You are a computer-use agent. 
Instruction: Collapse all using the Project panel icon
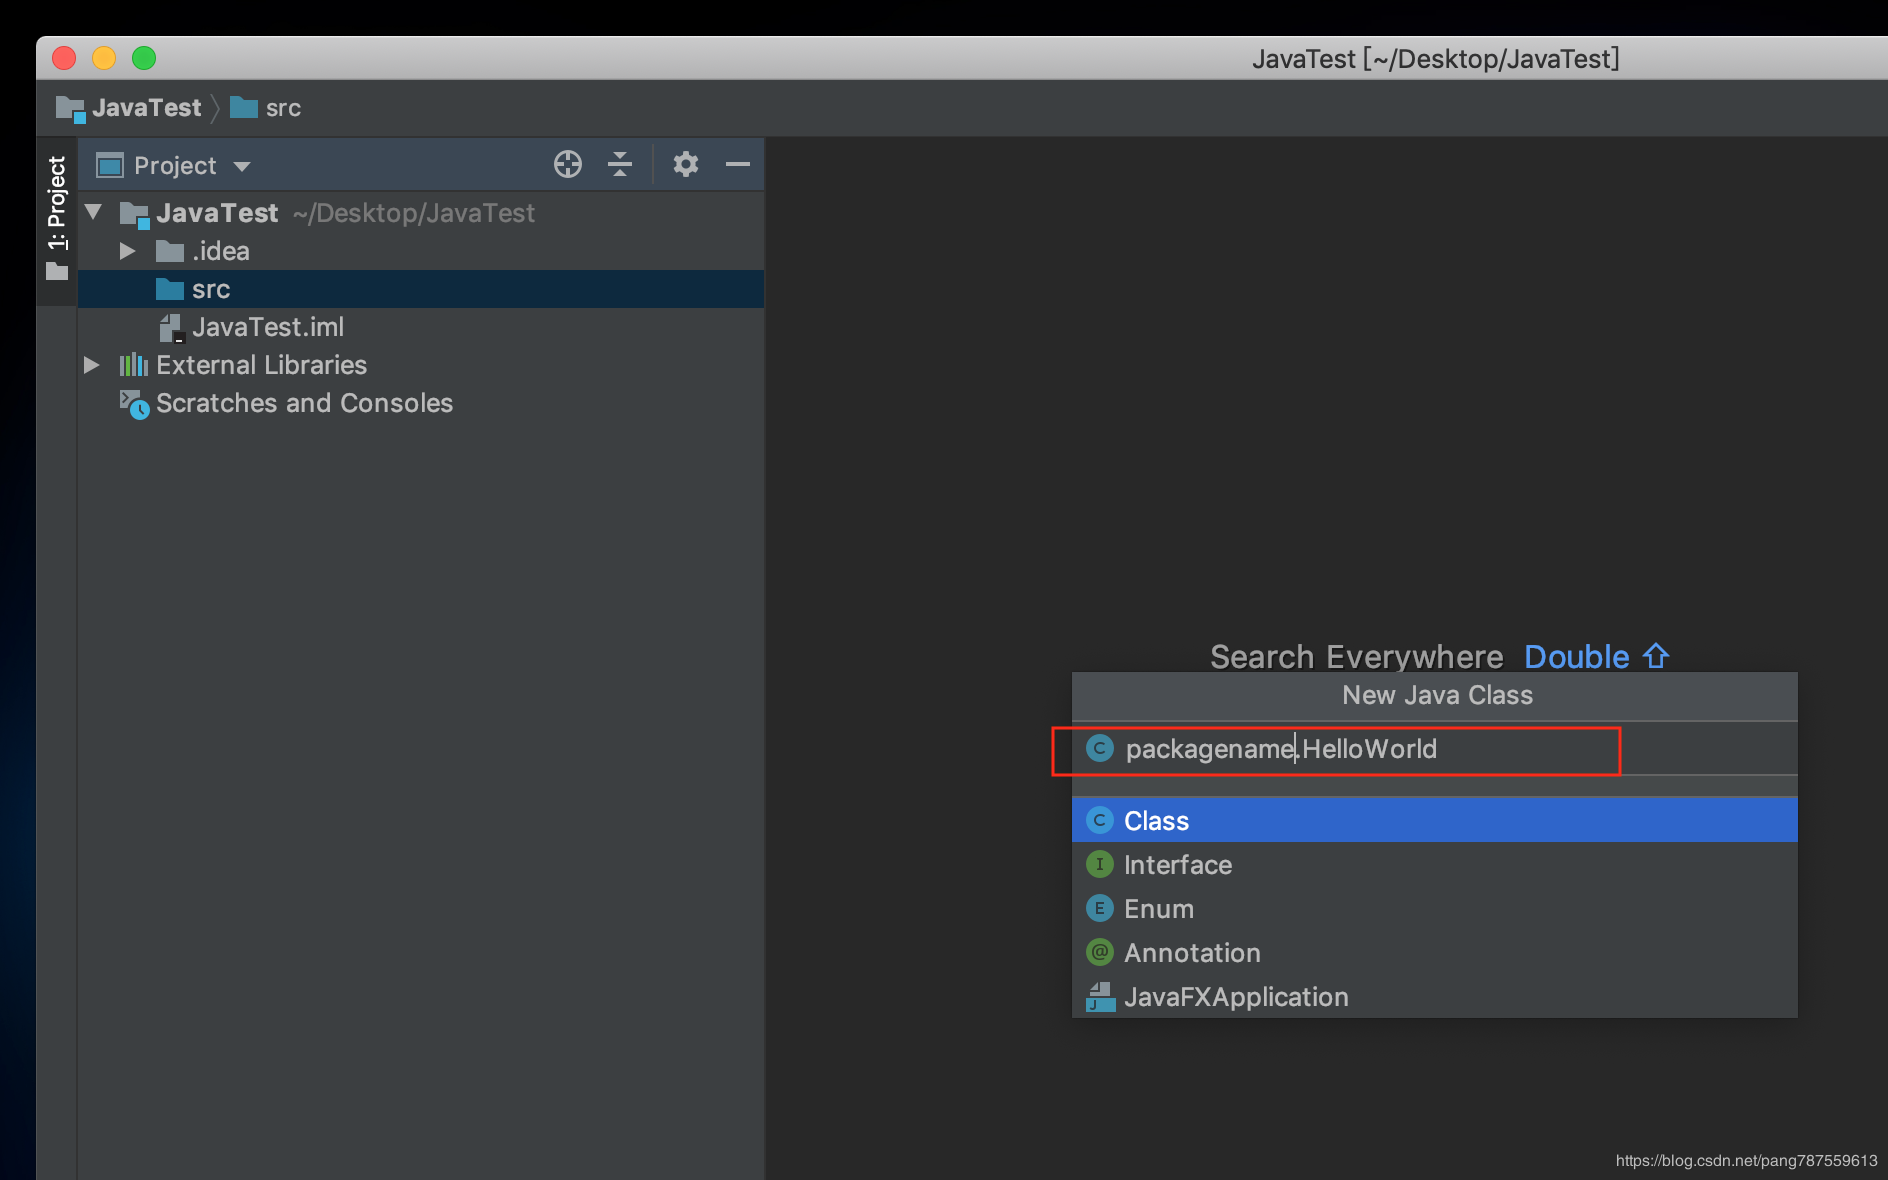(620, 164)
